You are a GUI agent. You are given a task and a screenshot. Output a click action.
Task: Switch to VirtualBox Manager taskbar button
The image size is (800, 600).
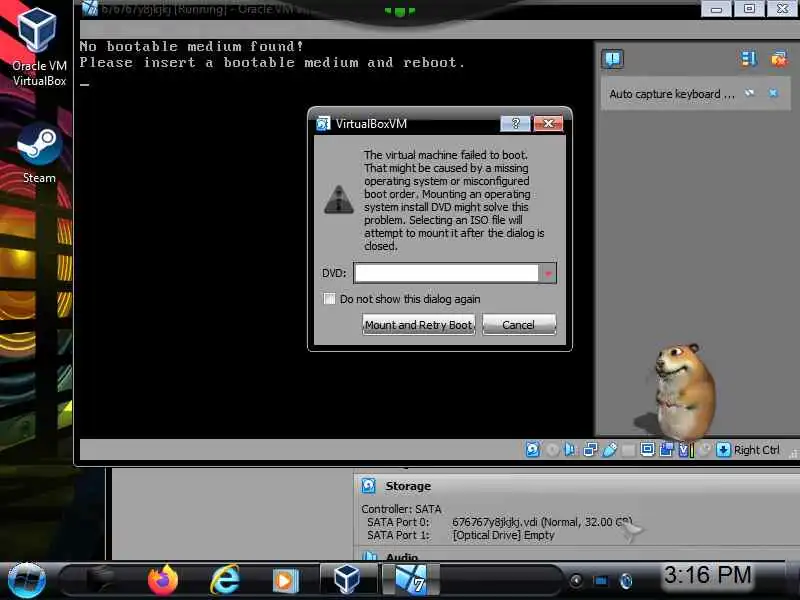tap(348, 580)
